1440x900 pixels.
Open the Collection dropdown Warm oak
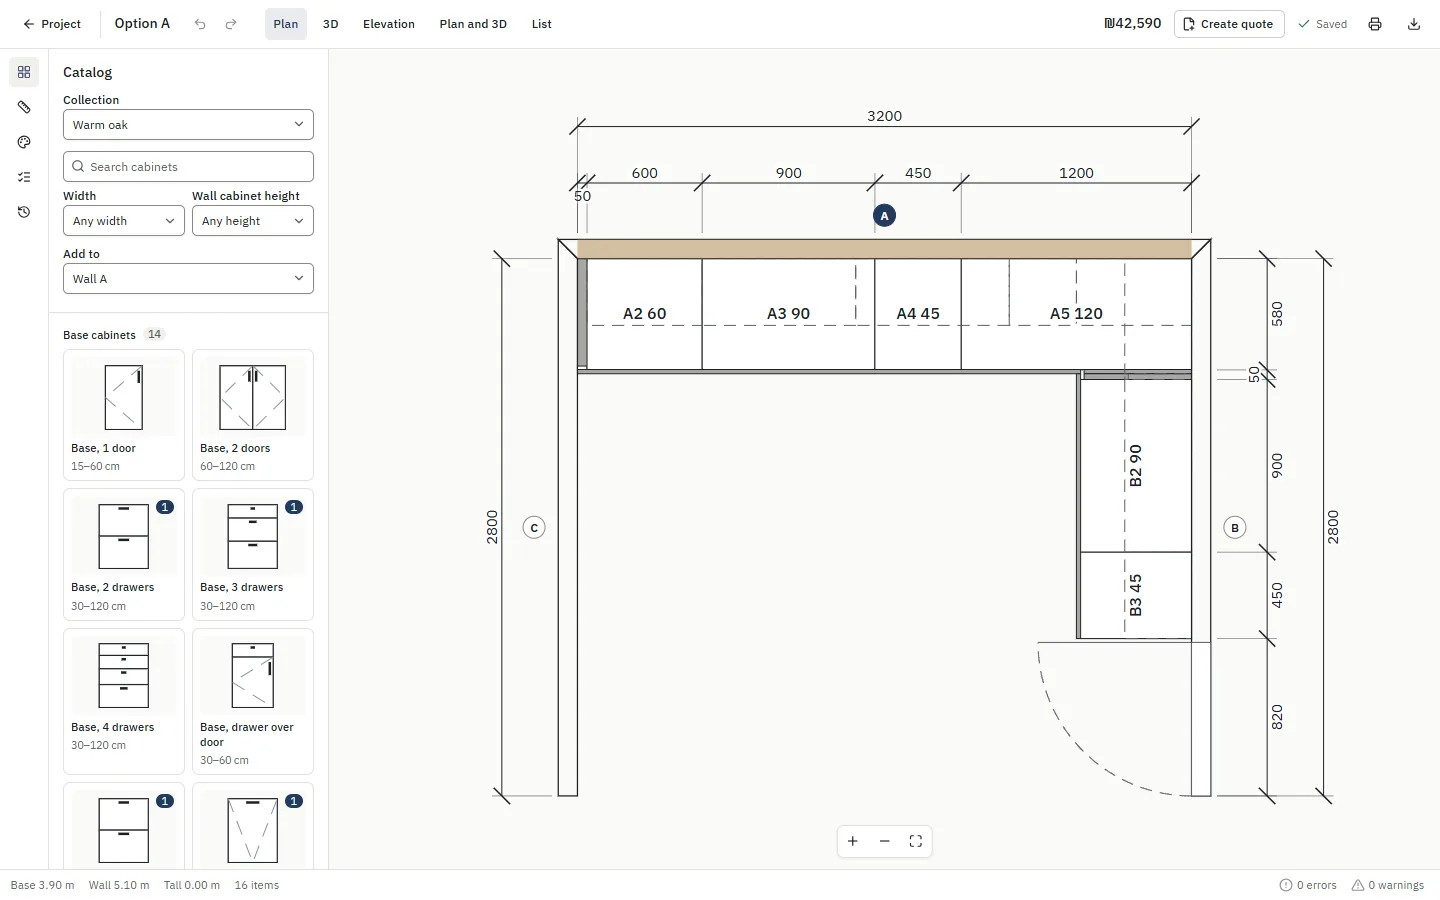188,125
